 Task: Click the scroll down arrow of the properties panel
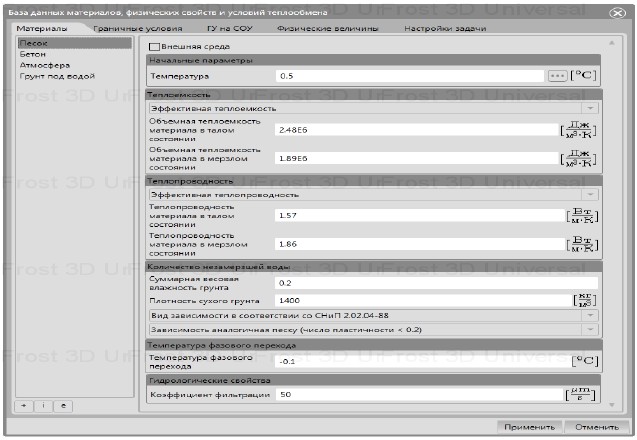[x=612, y=405]
